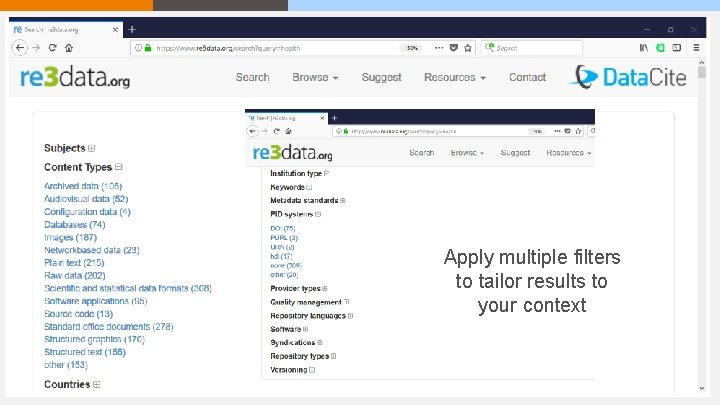Expand Metadata standards in inset screenshot
The image size is (720, 405).
(x=343, y=201)
